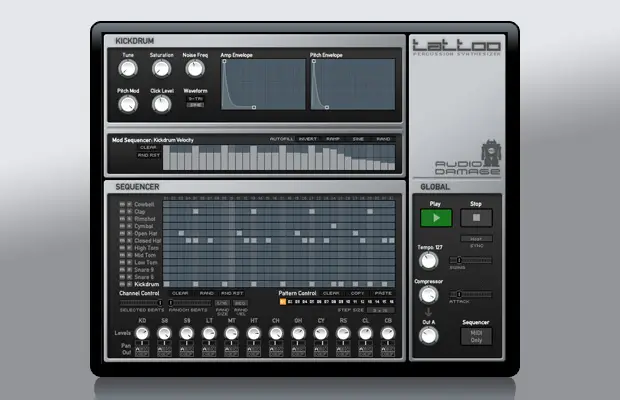Select the Open Hat channel
This screenshot has height=400, width=620.
pyautogui.click(x=146, y=233)
